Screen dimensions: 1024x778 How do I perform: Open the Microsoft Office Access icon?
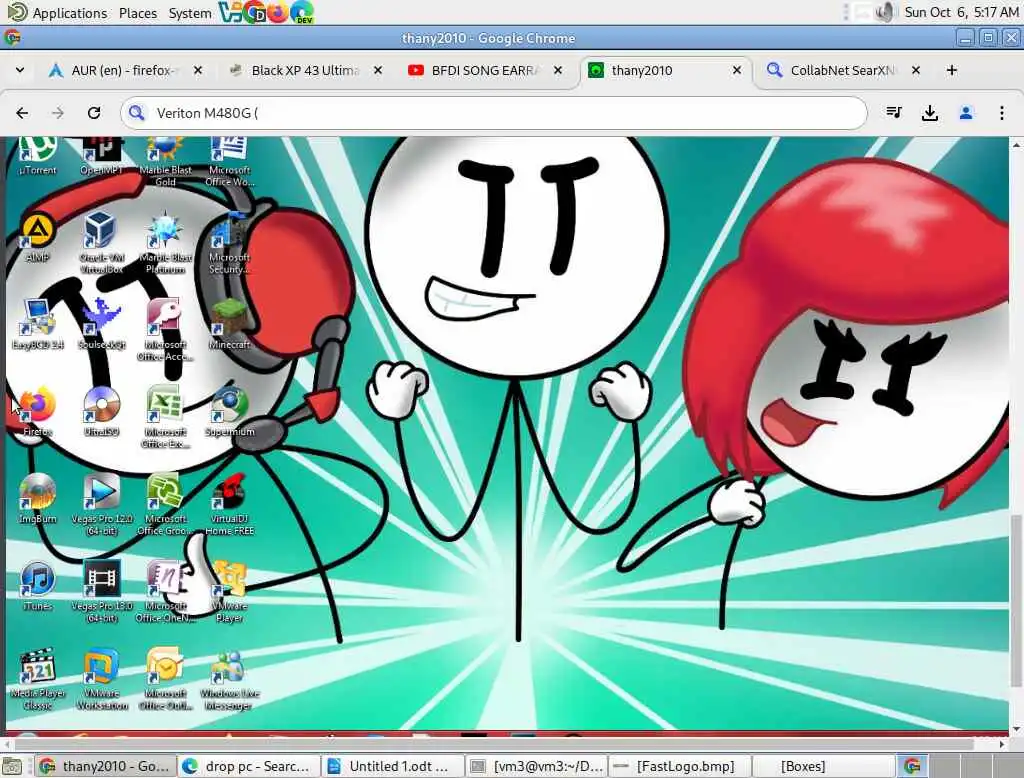click(x=165, y=330)
